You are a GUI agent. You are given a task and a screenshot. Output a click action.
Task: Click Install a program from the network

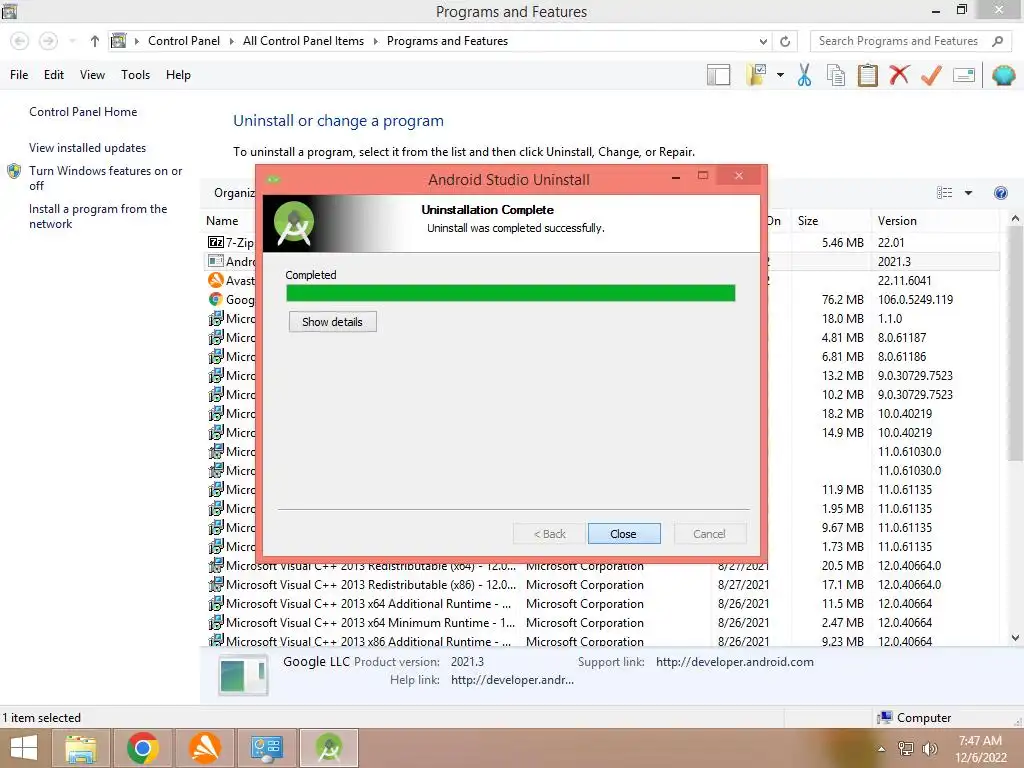tap(98, 216)
